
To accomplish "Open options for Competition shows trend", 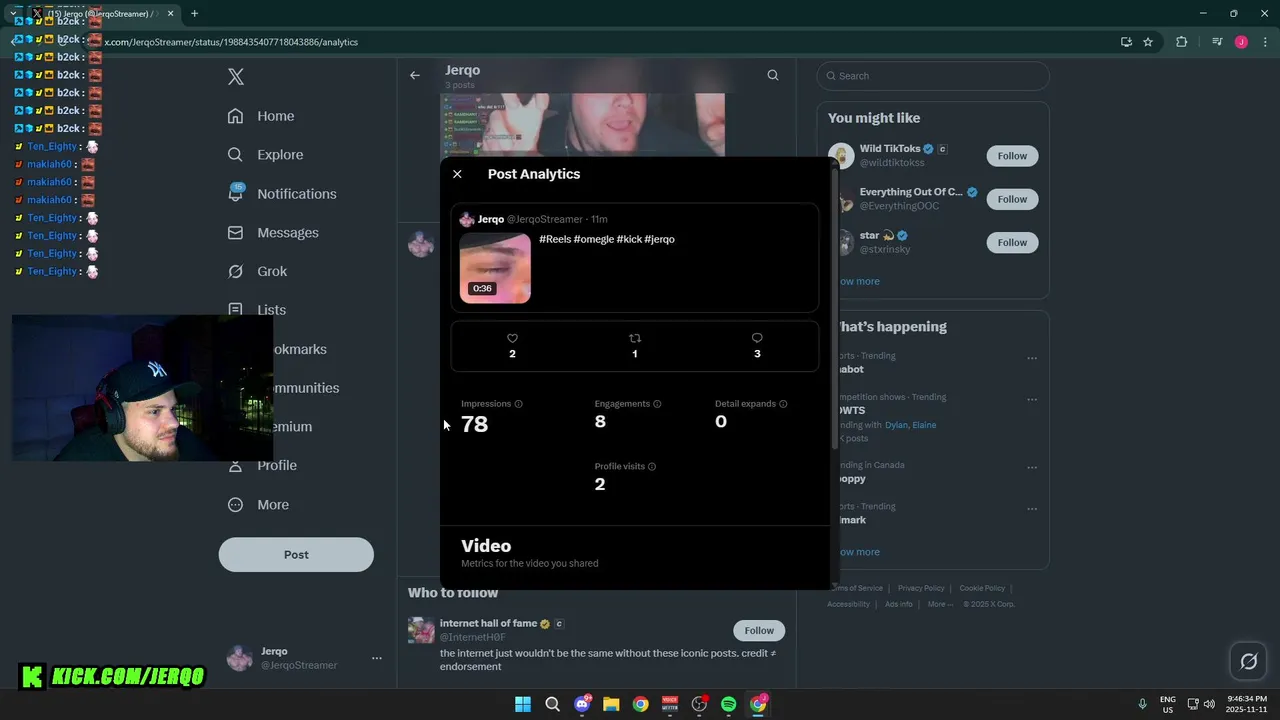I will (1032, 399).
